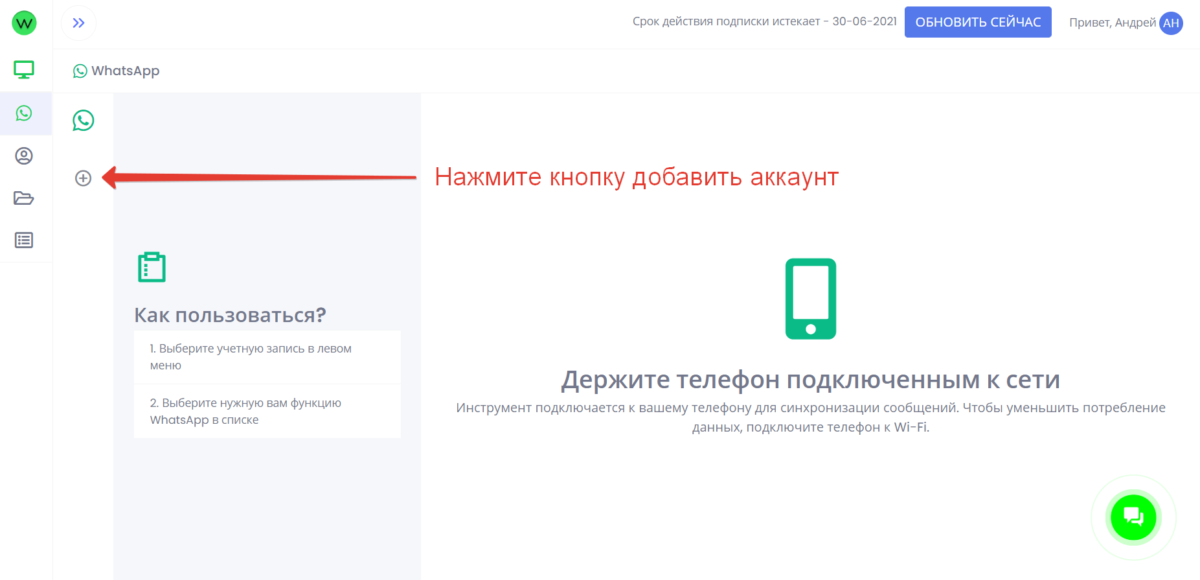This screenshot has width=1200, height=580.
Task: Open the green live chat widget
Action: [x=1132, y=517]
